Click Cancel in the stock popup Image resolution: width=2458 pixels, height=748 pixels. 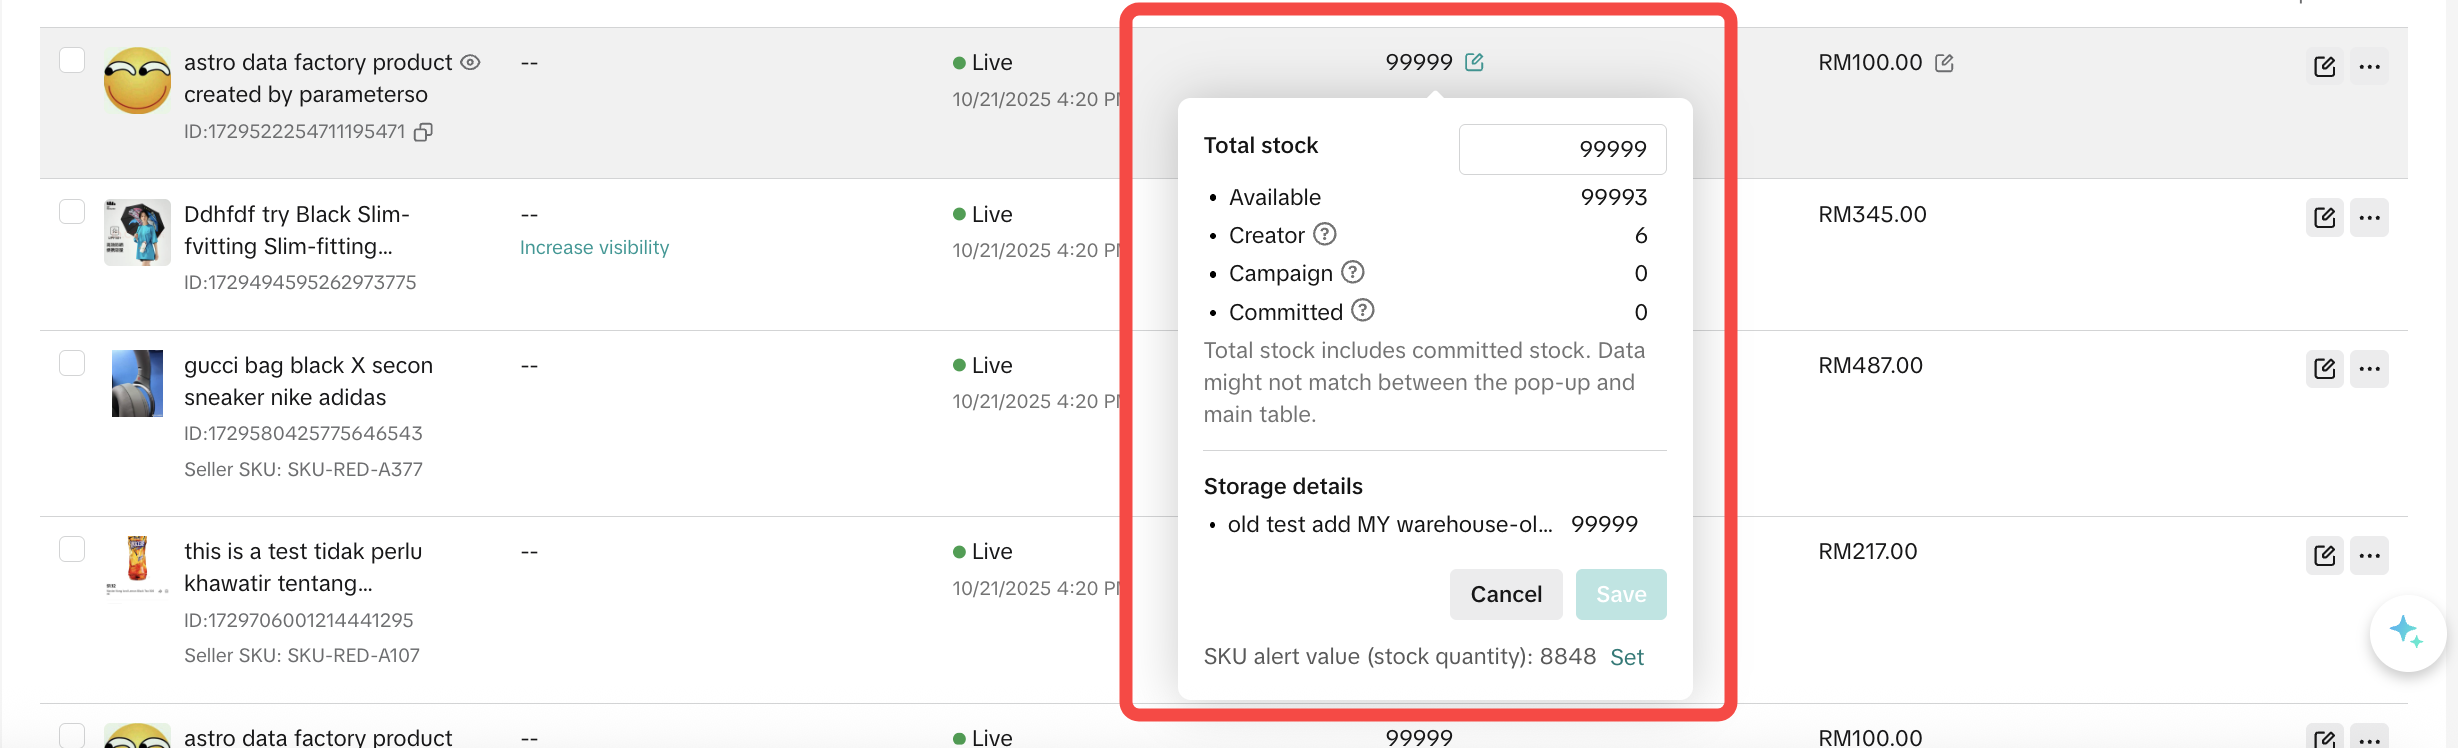click(x=1505, y=594)
